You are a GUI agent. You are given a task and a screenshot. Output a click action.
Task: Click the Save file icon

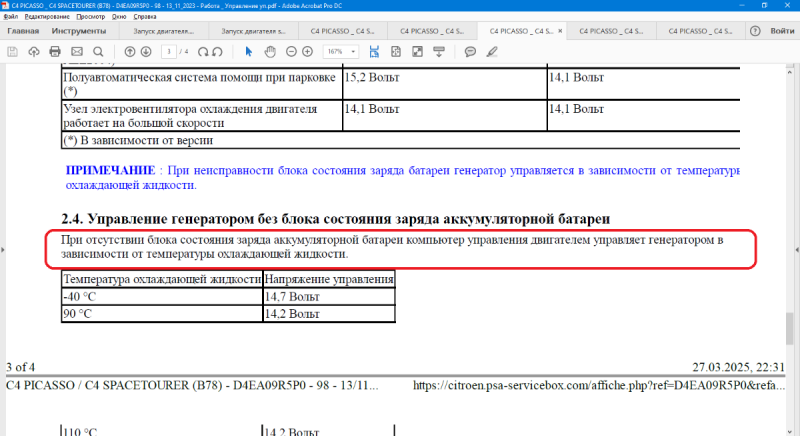[13, 51]
